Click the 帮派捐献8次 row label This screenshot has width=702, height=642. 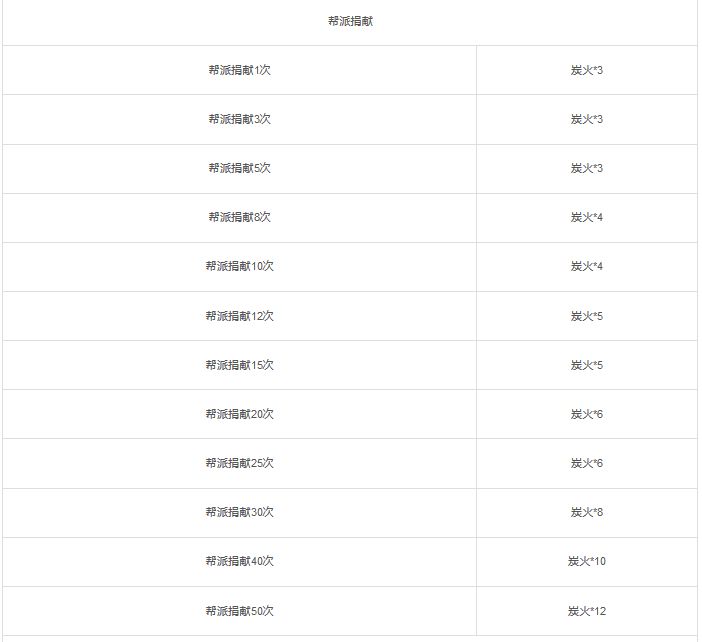coord(240,217)
